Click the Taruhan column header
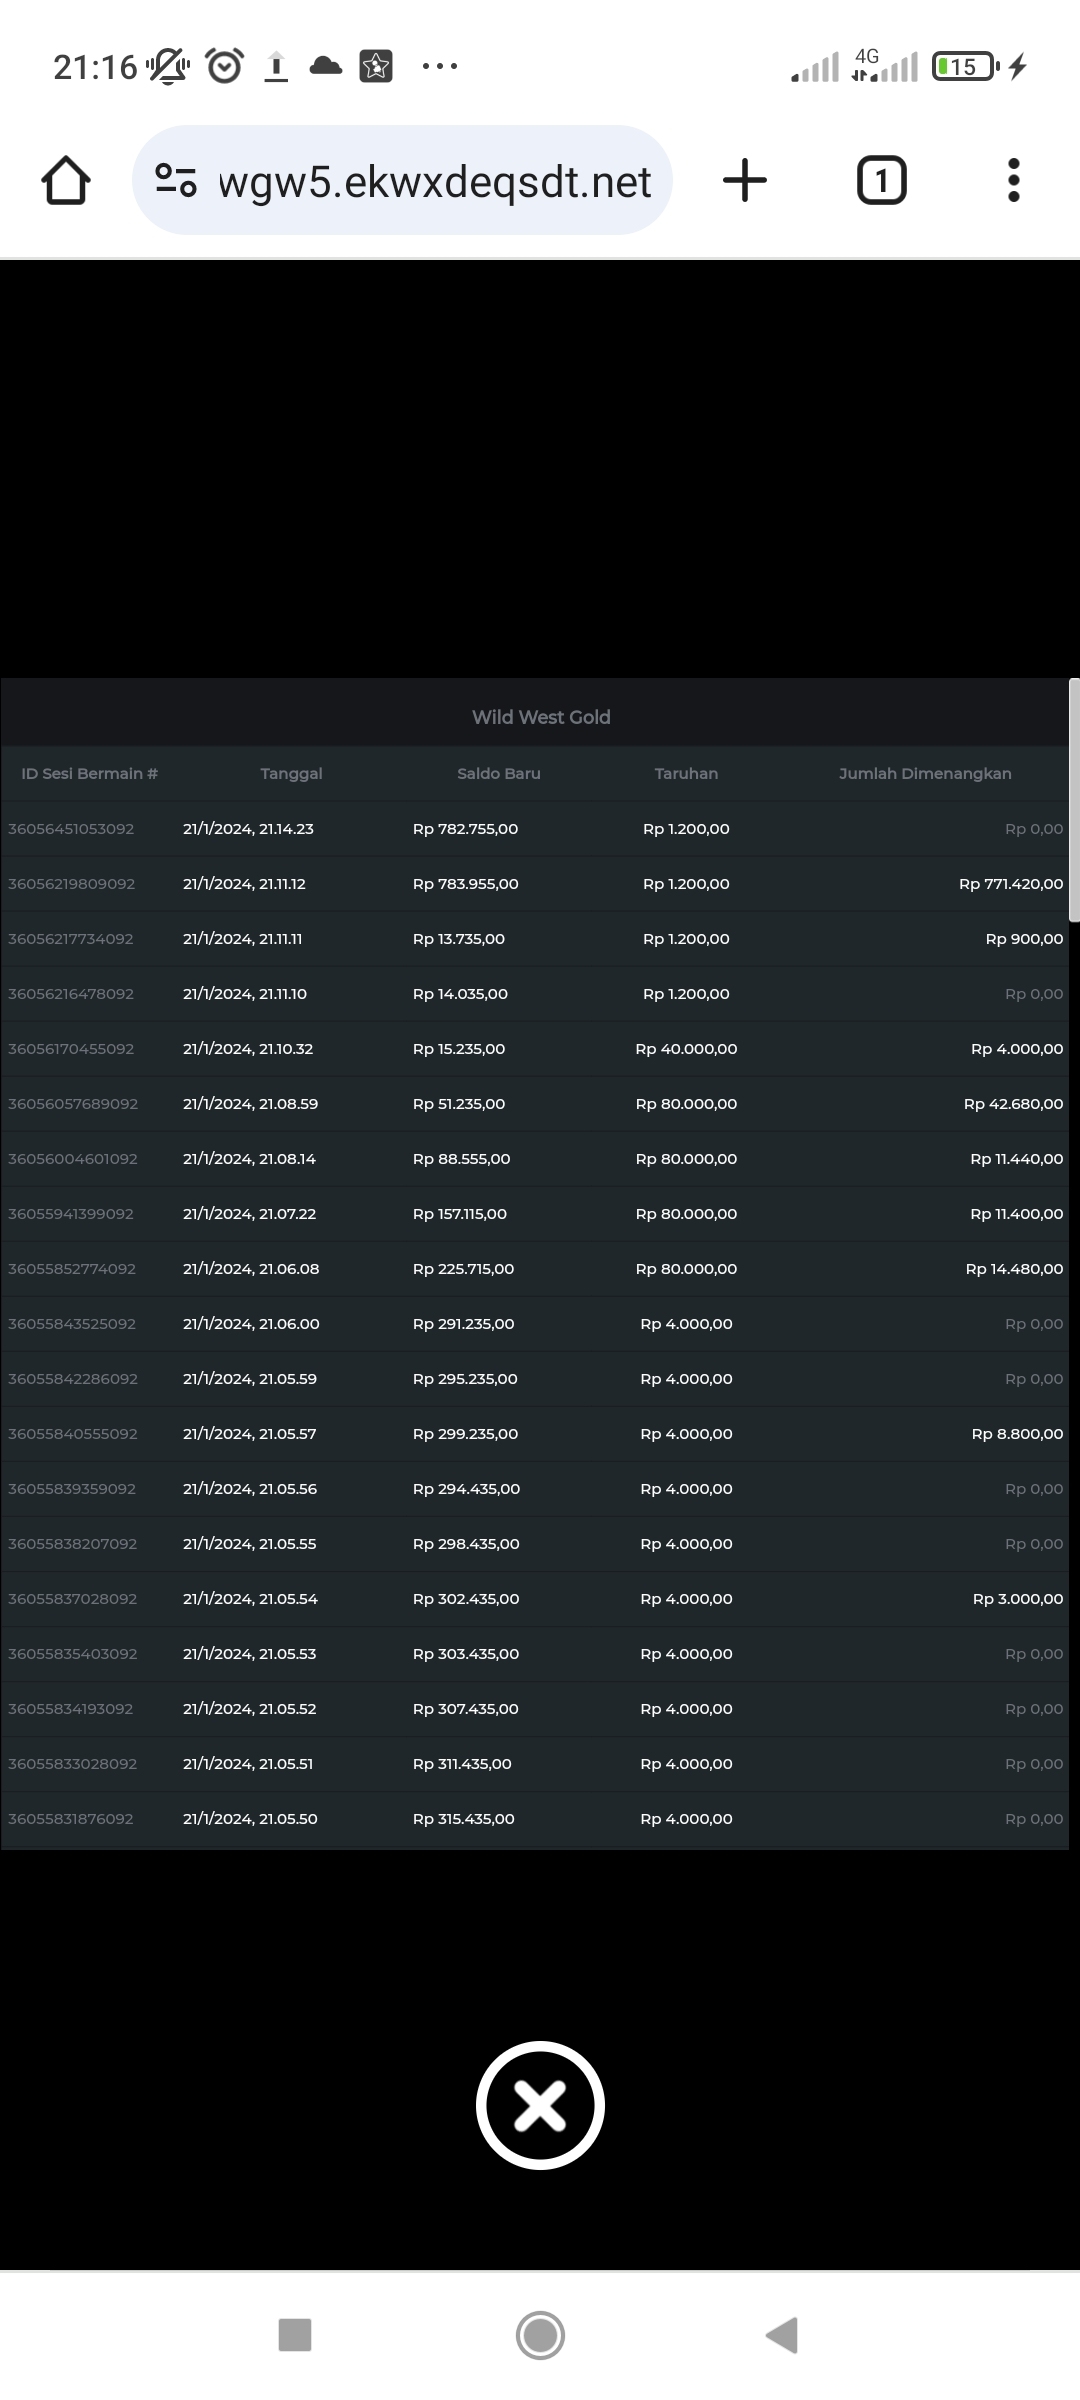 (x=686, y=773)
